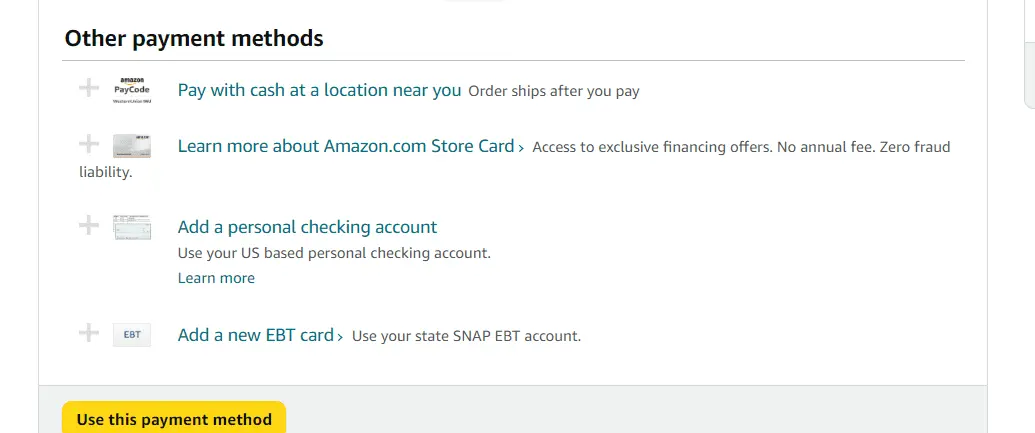1035x433 pixels.
Task: Click the Other payment methods heading
Action: click(194, 39)
